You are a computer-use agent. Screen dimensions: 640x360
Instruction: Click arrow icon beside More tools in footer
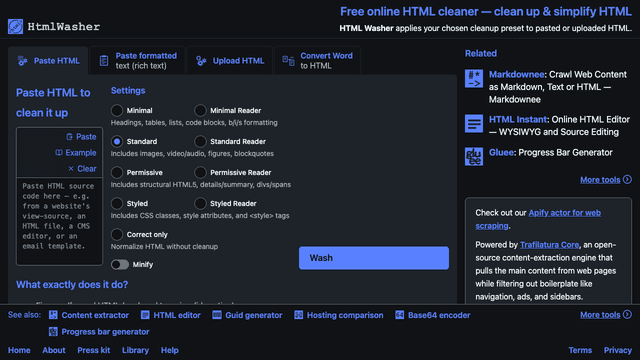[627, 314]
